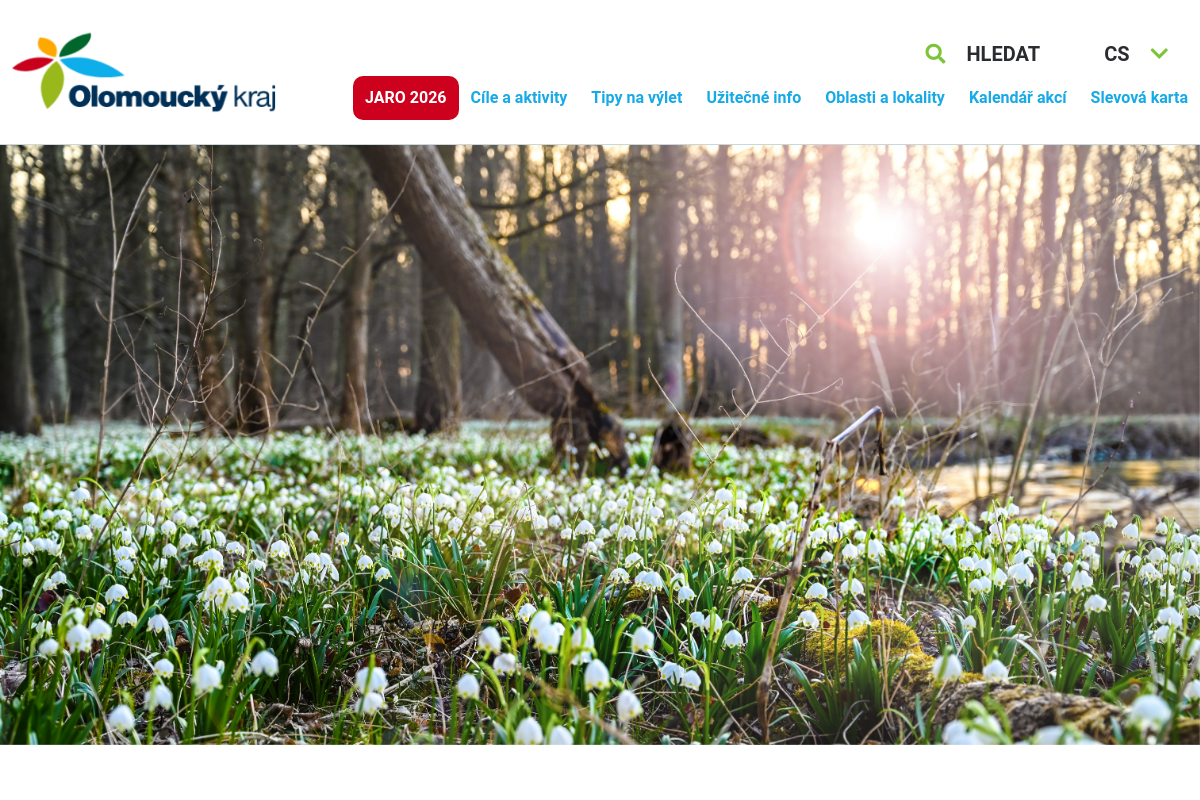Click the stream behind the flowers on the right
This screenshot has width=1200, height=800.
[1060, 482]
